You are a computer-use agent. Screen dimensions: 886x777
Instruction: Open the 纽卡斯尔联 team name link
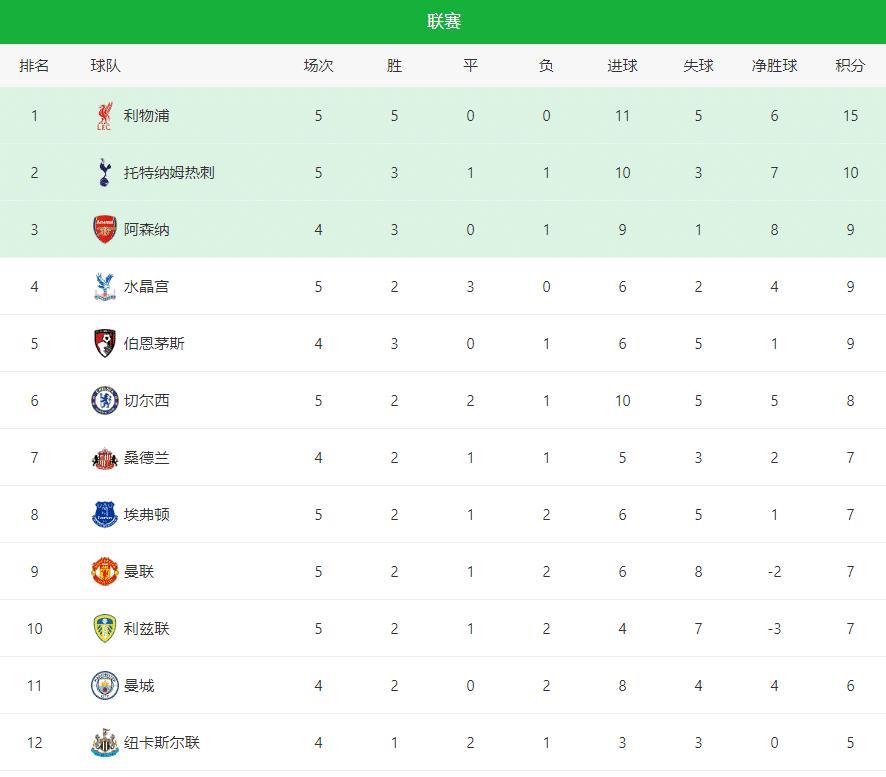click(162, 743)
